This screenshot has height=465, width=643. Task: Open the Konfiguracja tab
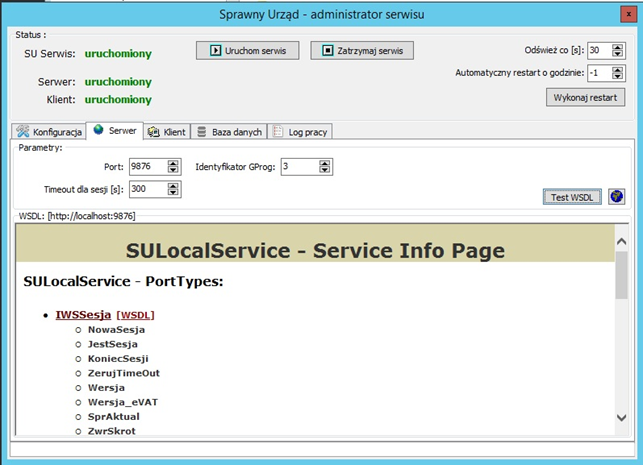tap(49, 132)
